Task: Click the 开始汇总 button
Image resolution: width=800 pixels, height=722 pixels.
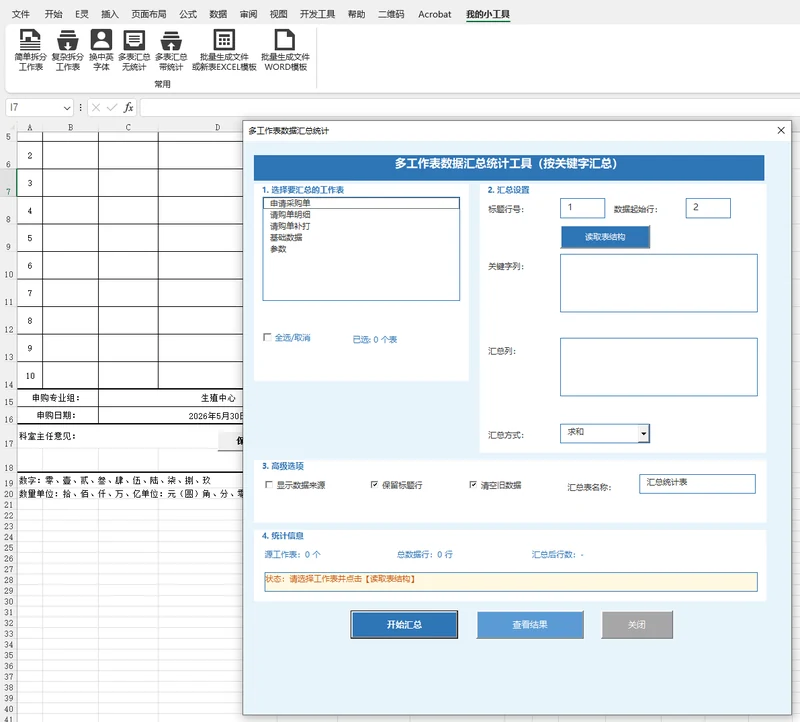Action: click(404, 625)
